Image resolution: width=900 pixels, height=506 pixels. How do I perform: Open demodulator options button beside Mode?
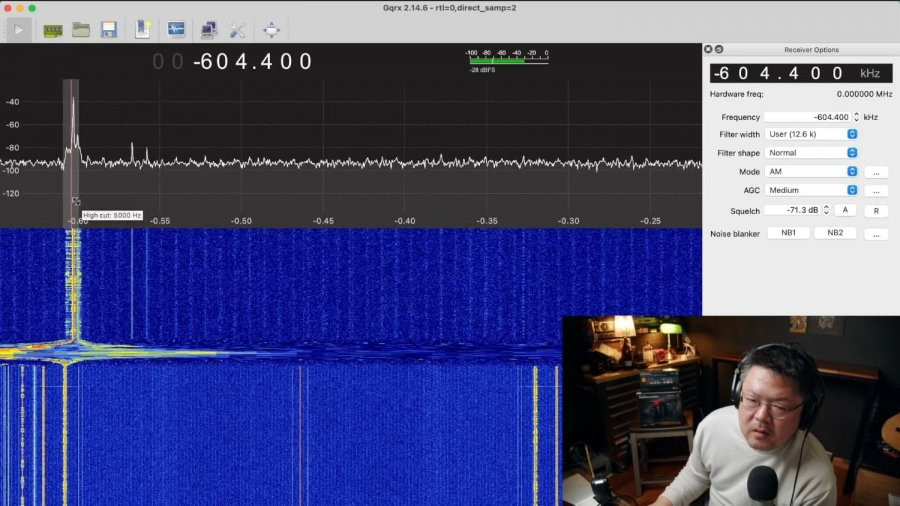[876, 172]
